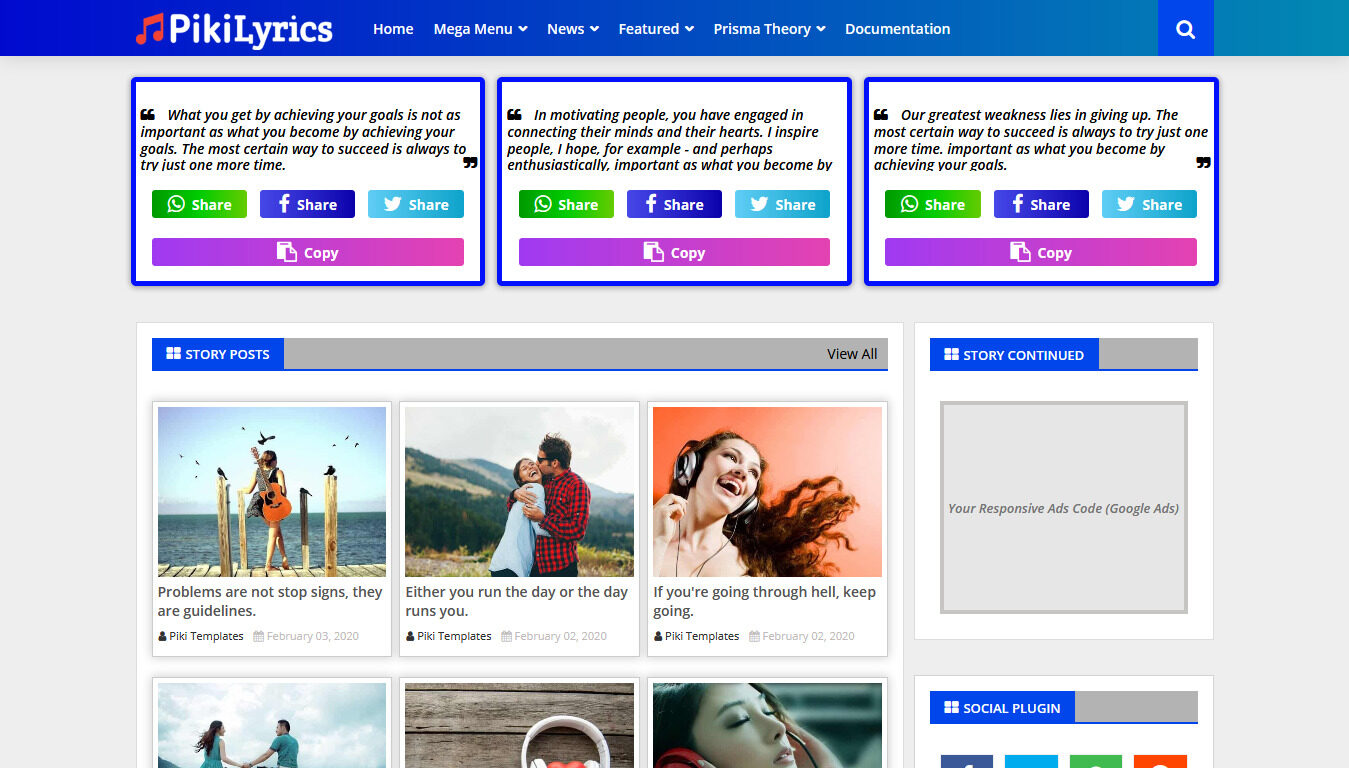Share the 'greatest weakness' quote on Twitter

tap(1149, 204)
